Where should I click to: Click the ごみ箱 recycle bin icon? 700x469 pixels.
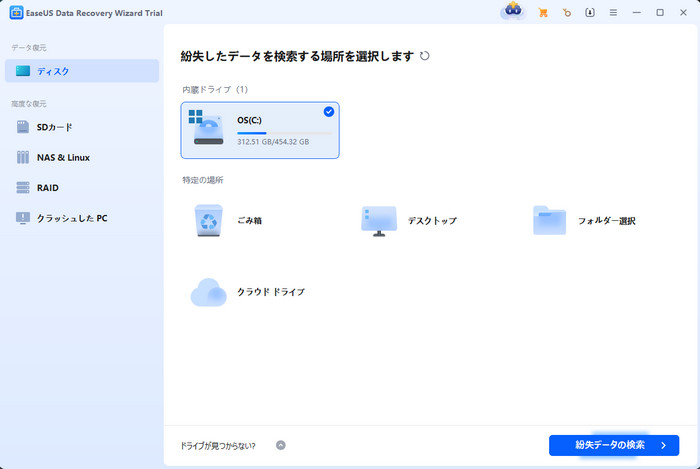pyautogui.click(x=208, y=220)
